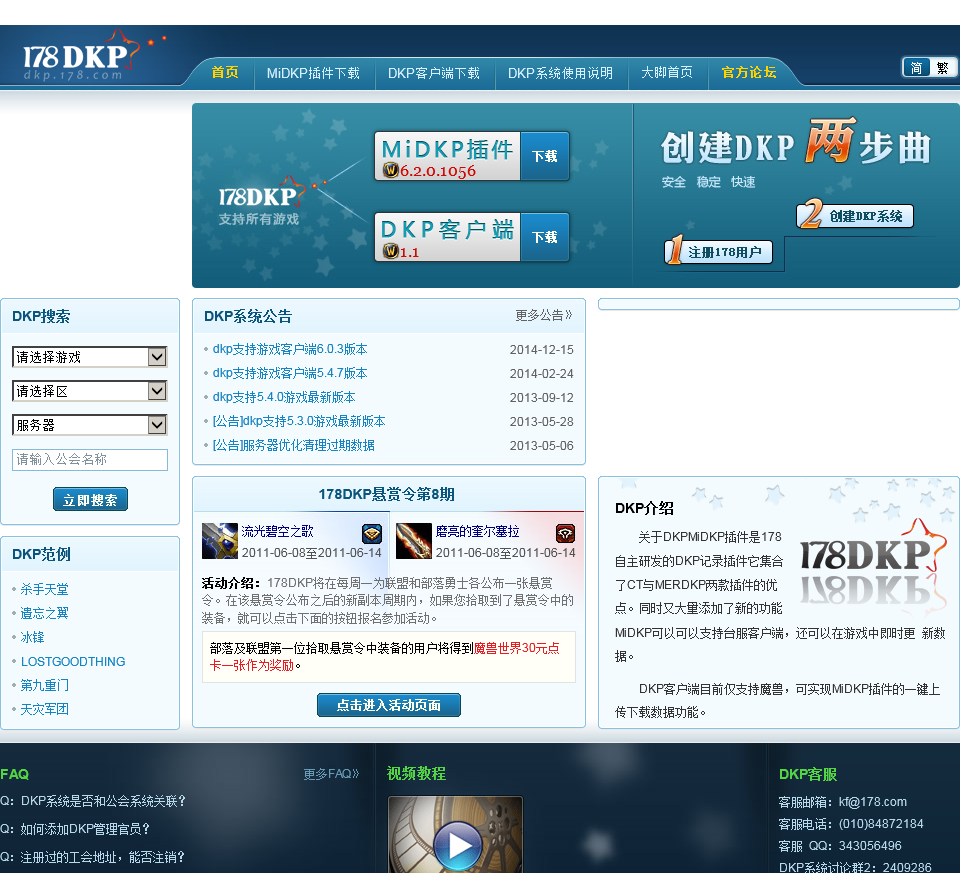Open the DKP系统使用说明 tab
This screenshot has height=873, width=960.
(x=560, y=73)
